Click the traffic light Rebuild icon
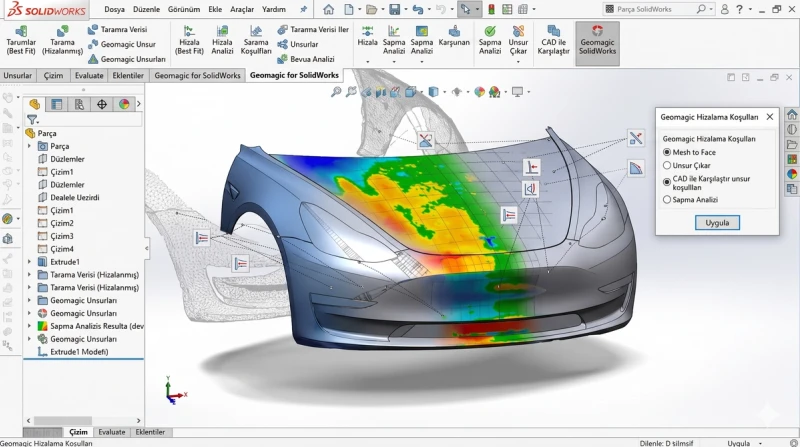 [x=492, y=9]
